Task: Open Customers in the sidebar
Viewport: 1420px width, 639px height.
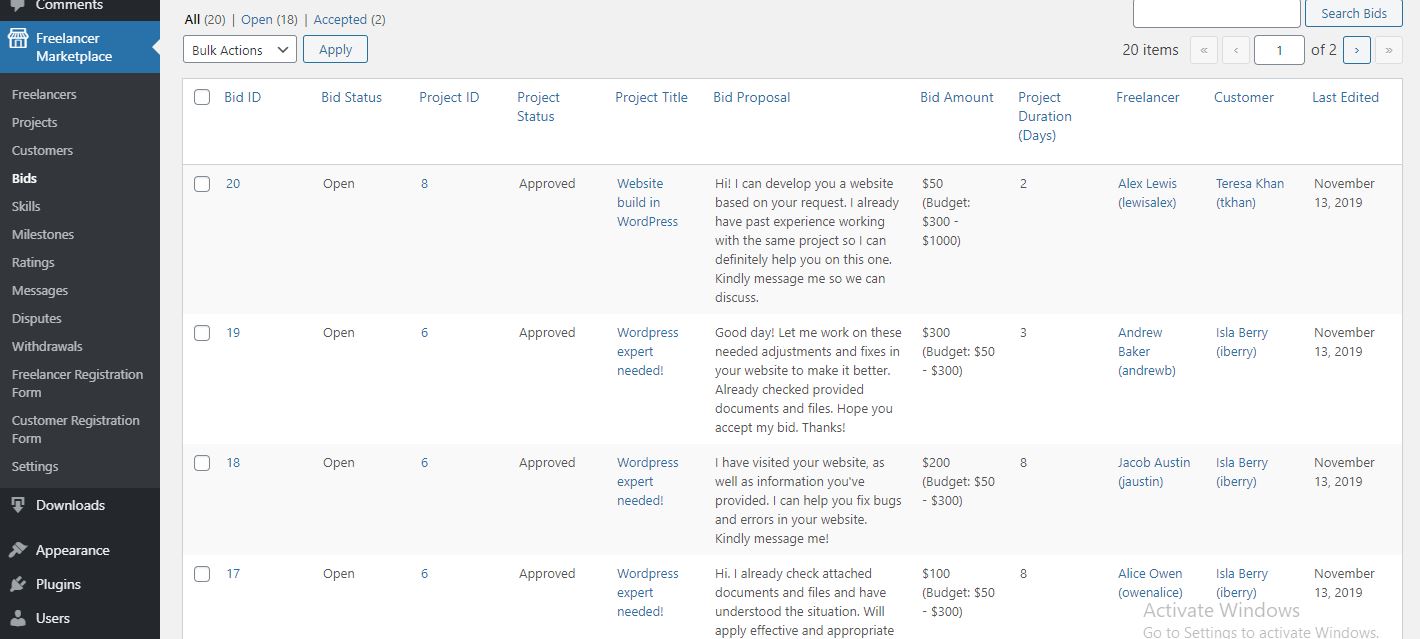Action: click(x=42, y=150)
